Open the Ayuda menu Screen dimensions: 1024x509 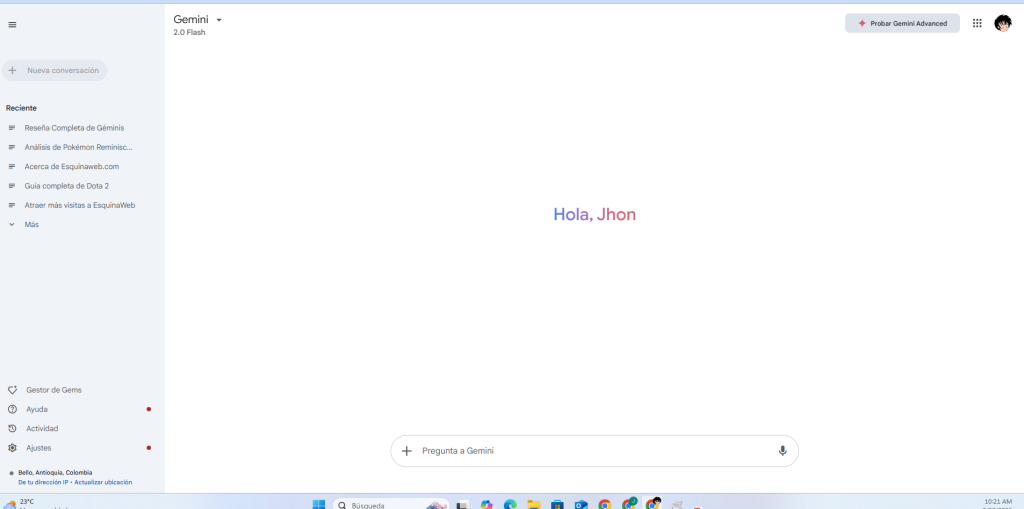click(x=37, y=410)
